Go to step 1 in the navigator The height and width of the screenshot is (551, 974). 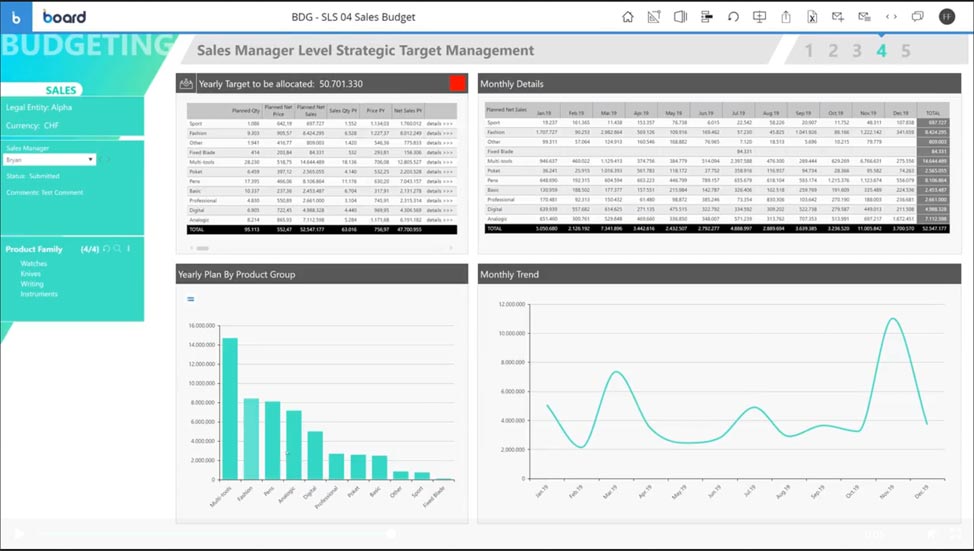tap(808, 51)
